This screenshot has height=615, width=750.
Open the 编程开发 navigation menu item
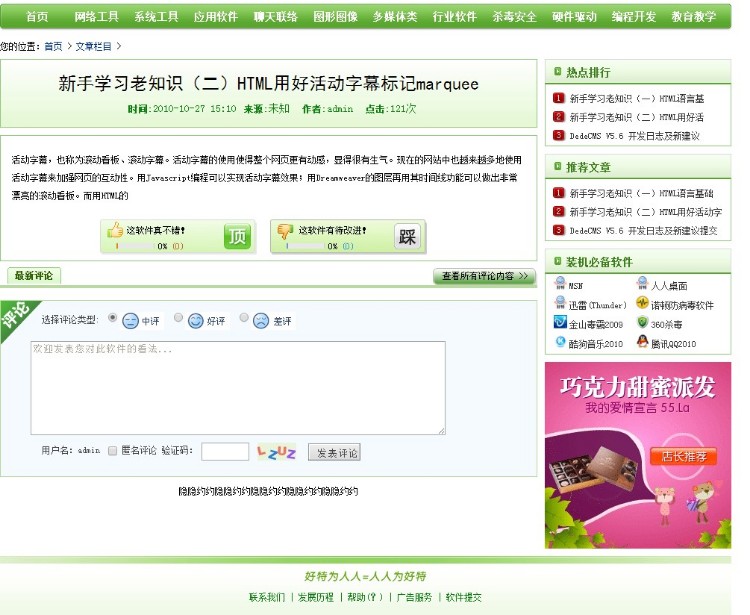[634, 17]
